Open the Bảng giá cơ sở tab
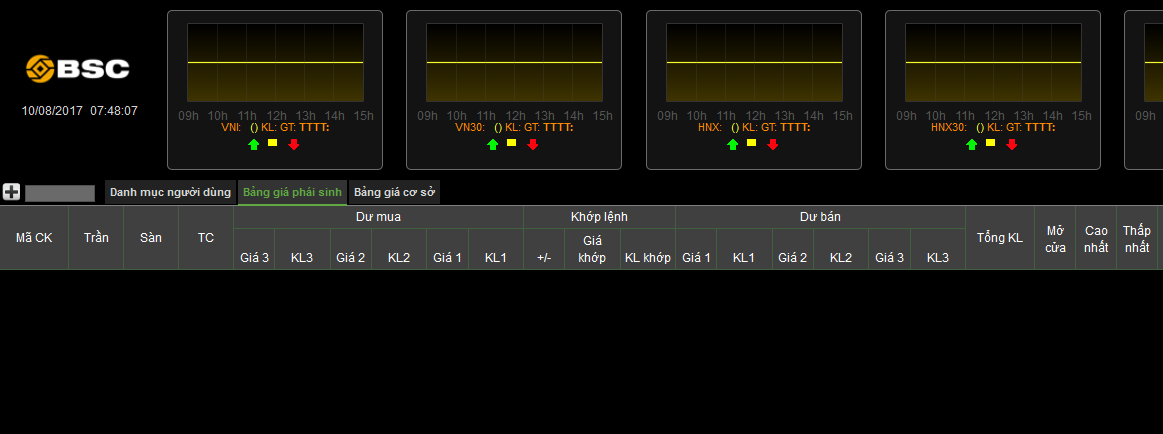The image size is (1163, 434). coord(395,192)
